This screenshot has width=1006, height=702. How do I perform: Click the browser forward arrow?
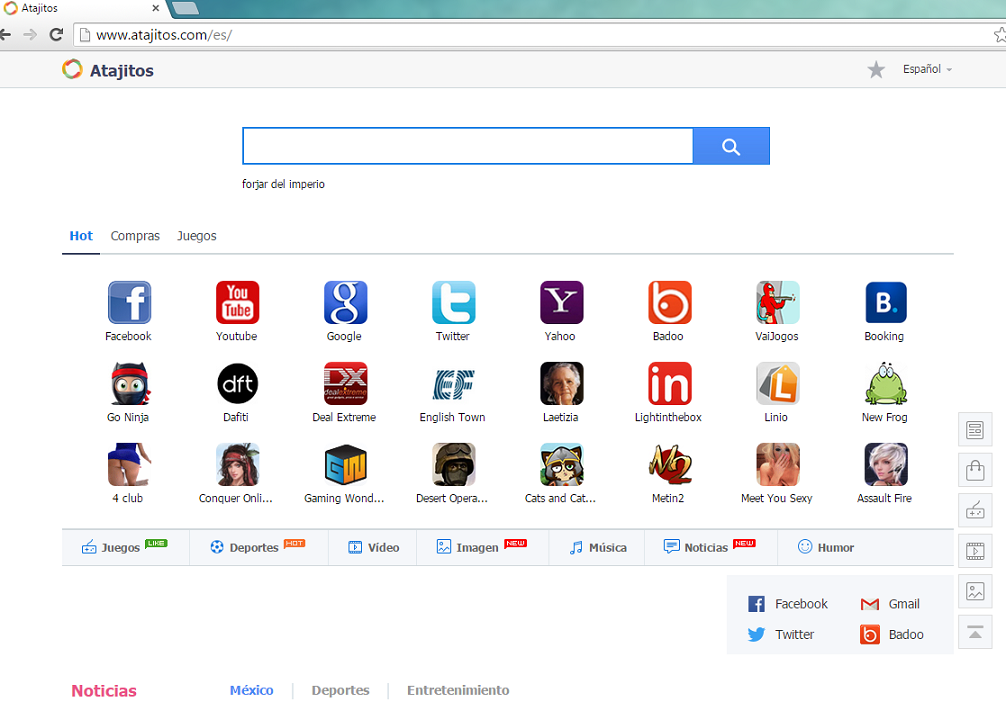click(30, 35)
